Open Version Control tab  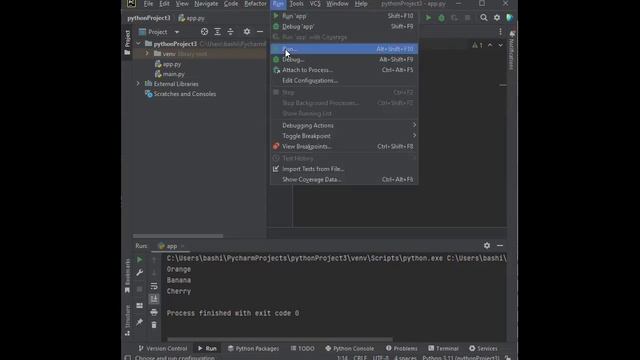tap(162, 349)
